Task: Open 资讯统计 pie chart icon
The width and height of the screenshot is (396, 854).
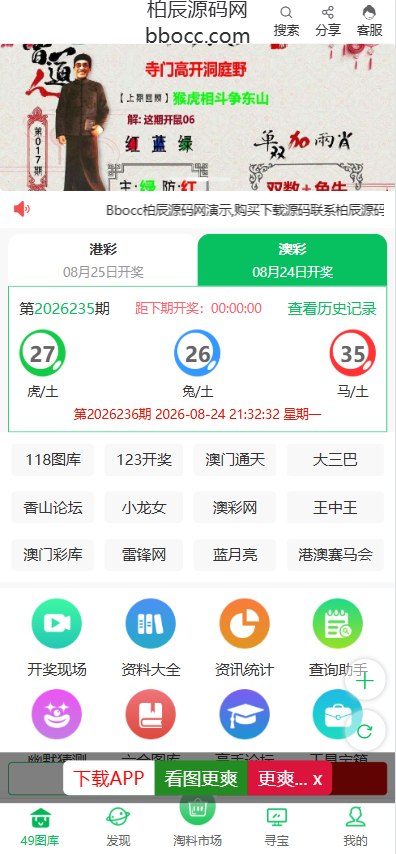Action: click(245, 623)
